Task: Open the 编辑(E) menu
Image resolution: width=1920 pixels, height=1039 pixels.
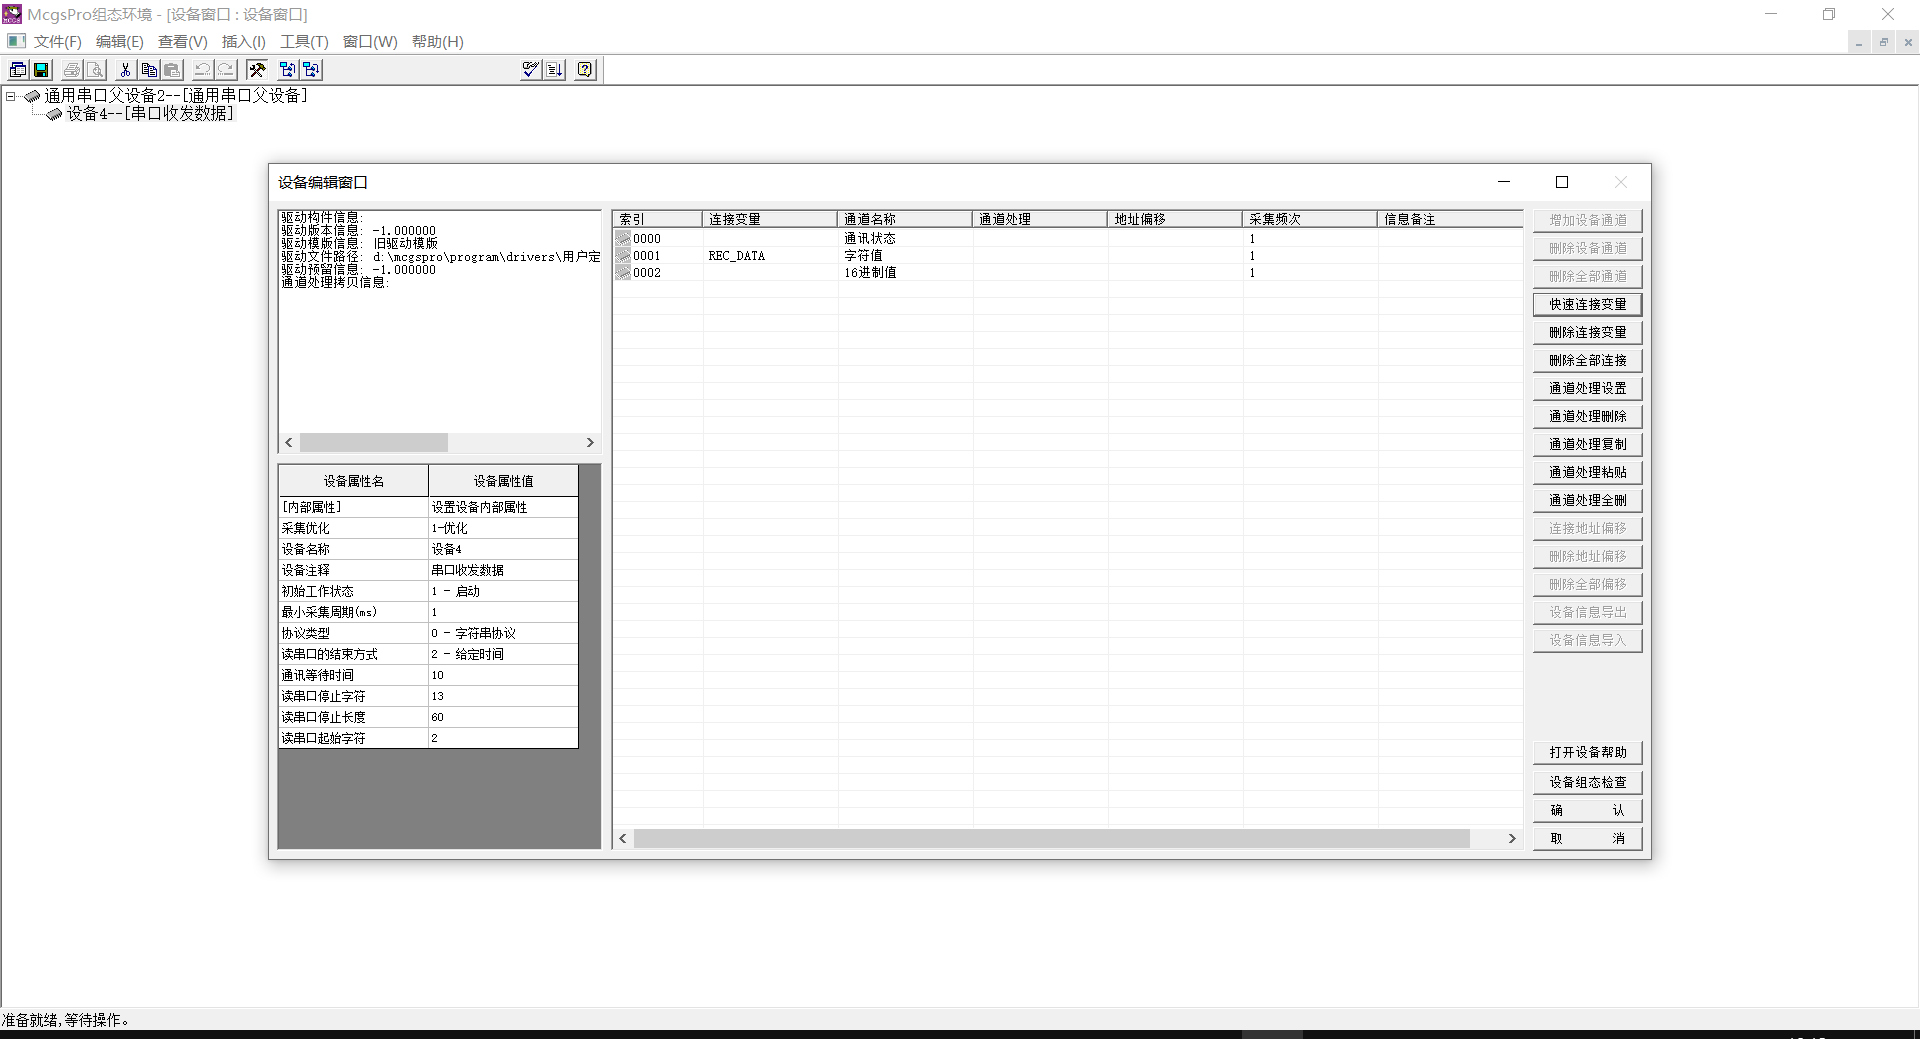Action: 119,41
